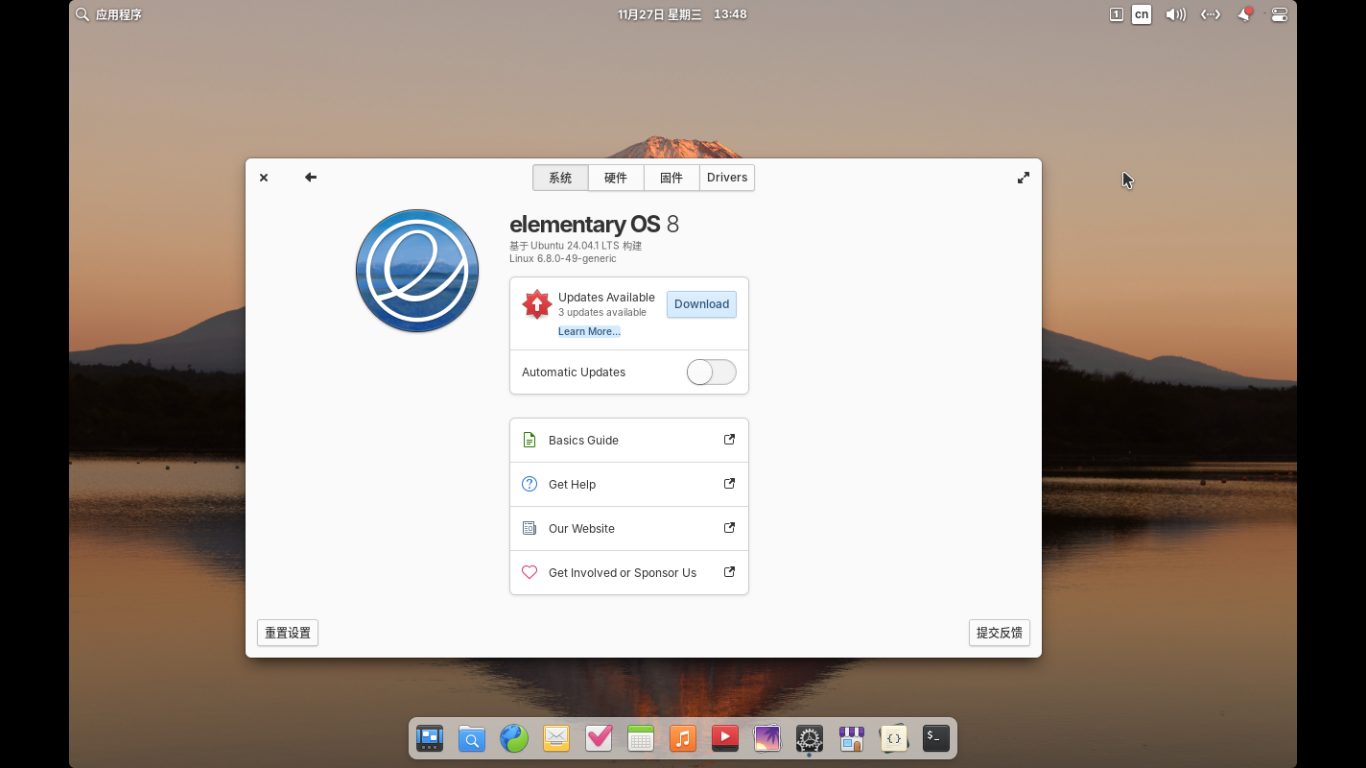
Task: Open Mail from the dock
Action: pos(556,739)
